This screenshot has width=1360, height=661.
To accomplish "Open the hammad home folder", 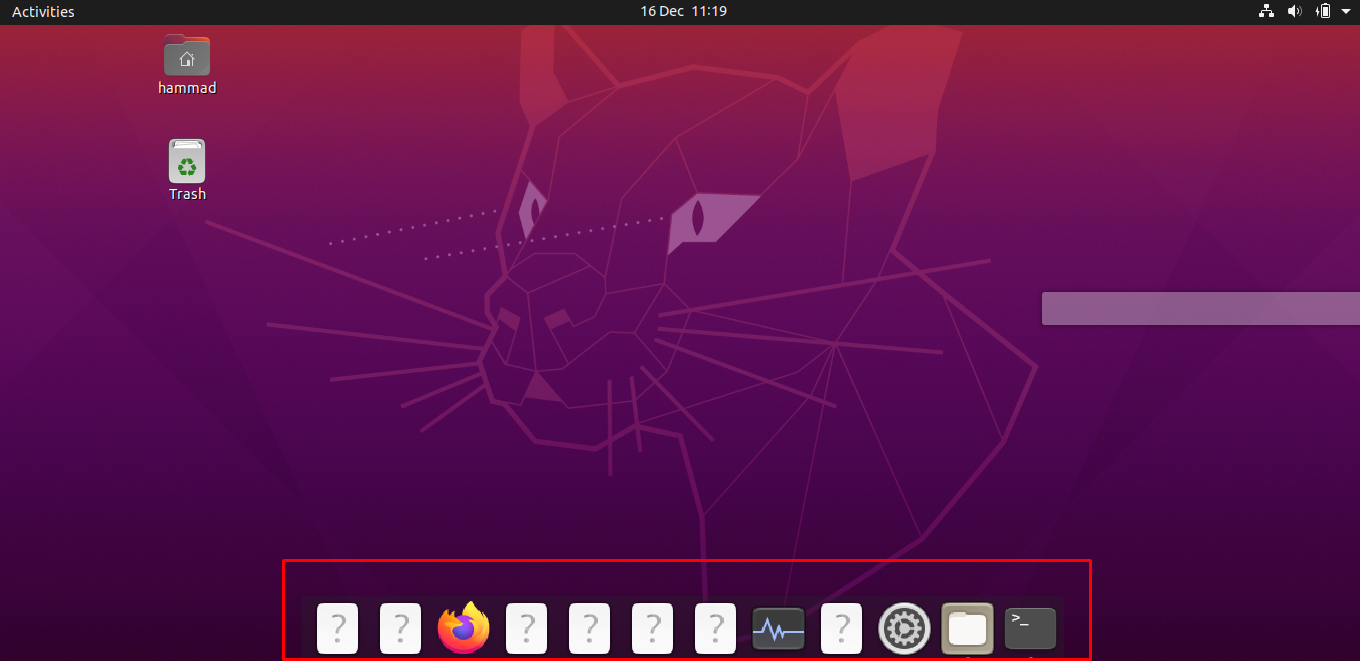I will pos(187,56).
